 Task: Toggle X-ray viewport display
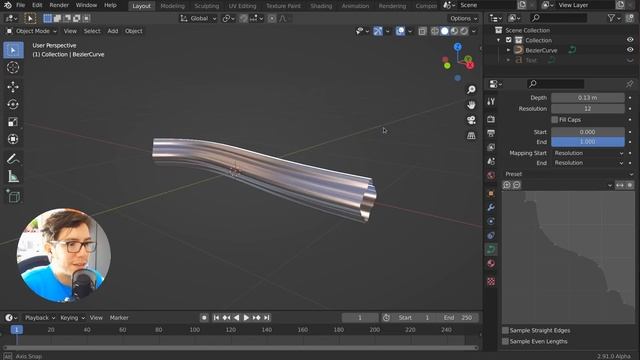422,31
